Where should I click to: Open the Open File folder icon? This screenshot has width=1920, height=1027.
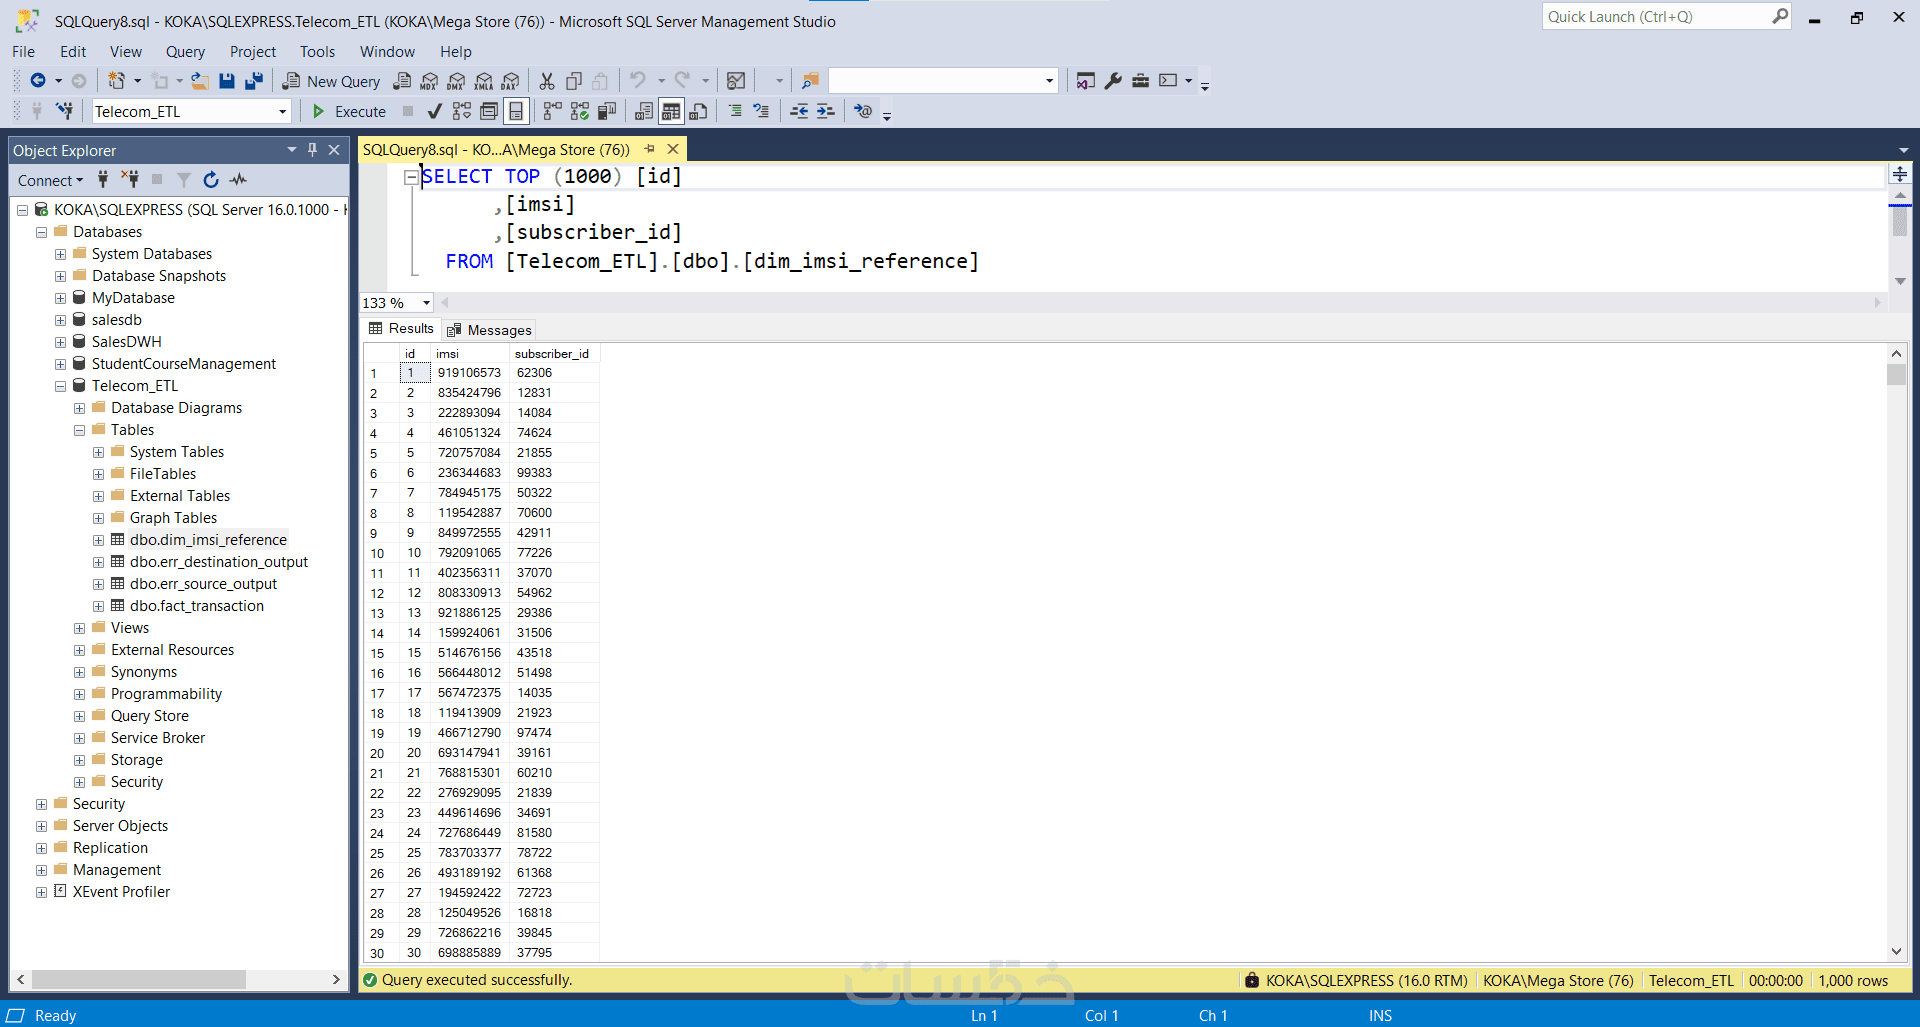point(200,81)
